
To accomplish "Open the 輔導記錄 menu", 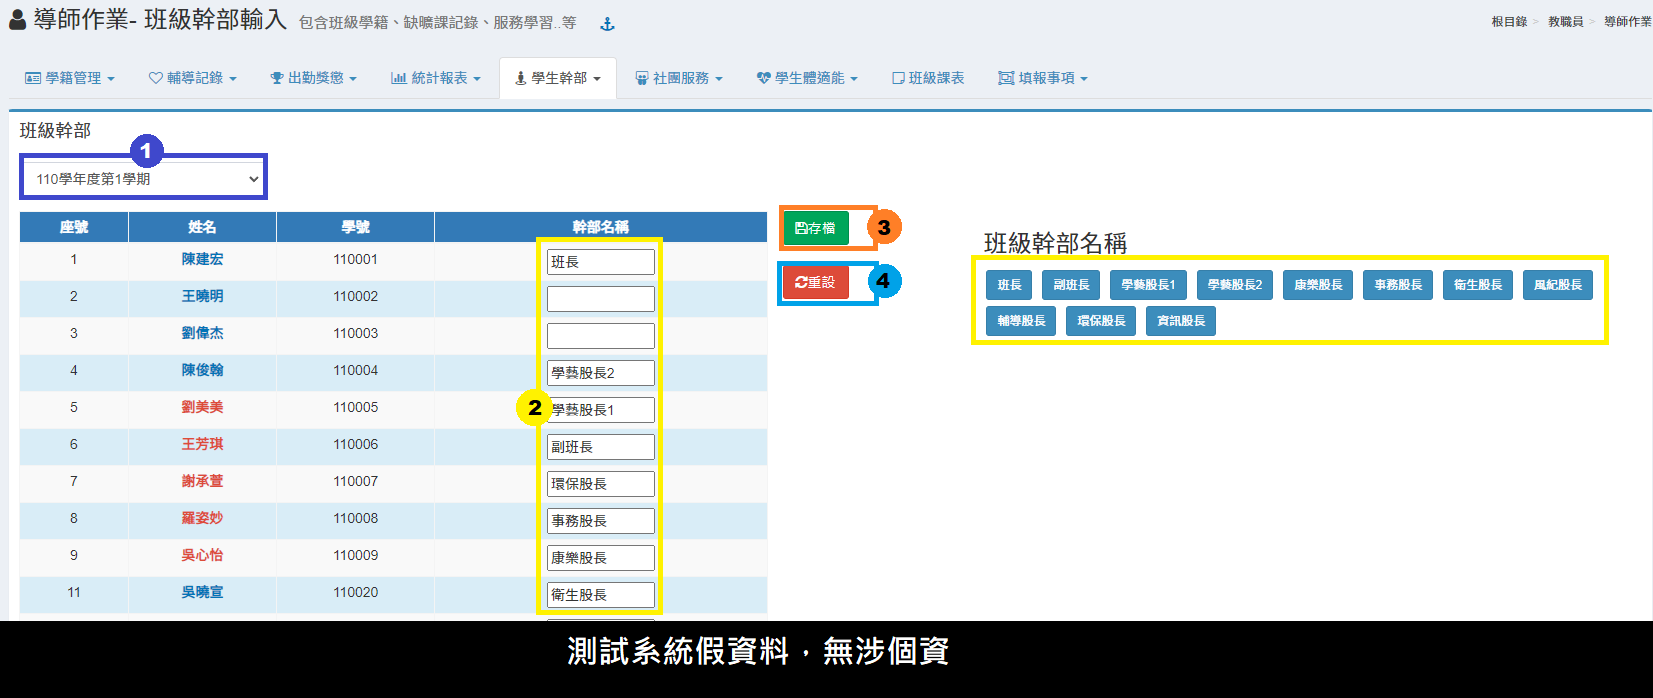I will (193, 78).
